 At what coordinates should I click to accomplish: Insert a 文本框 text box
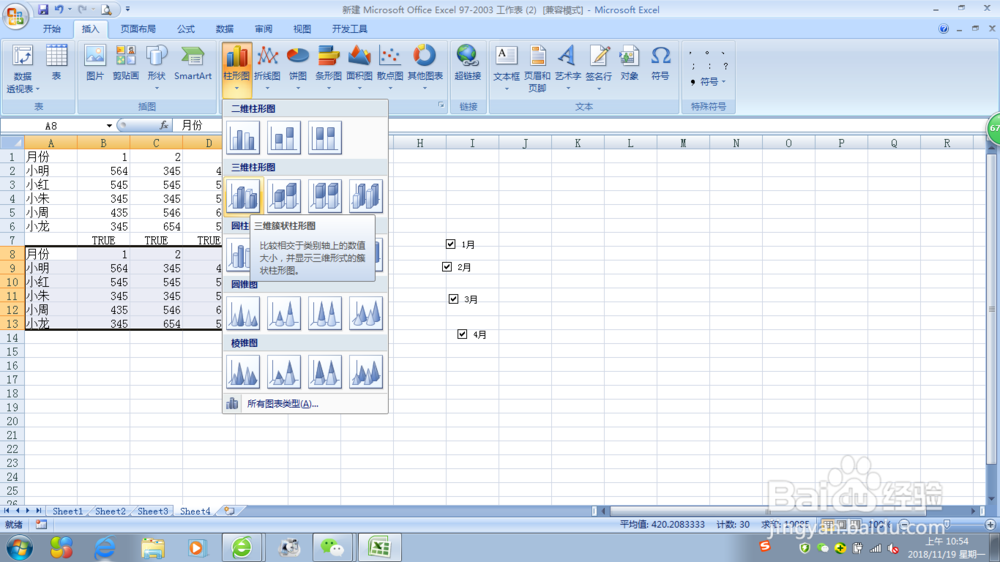point(506,68)
